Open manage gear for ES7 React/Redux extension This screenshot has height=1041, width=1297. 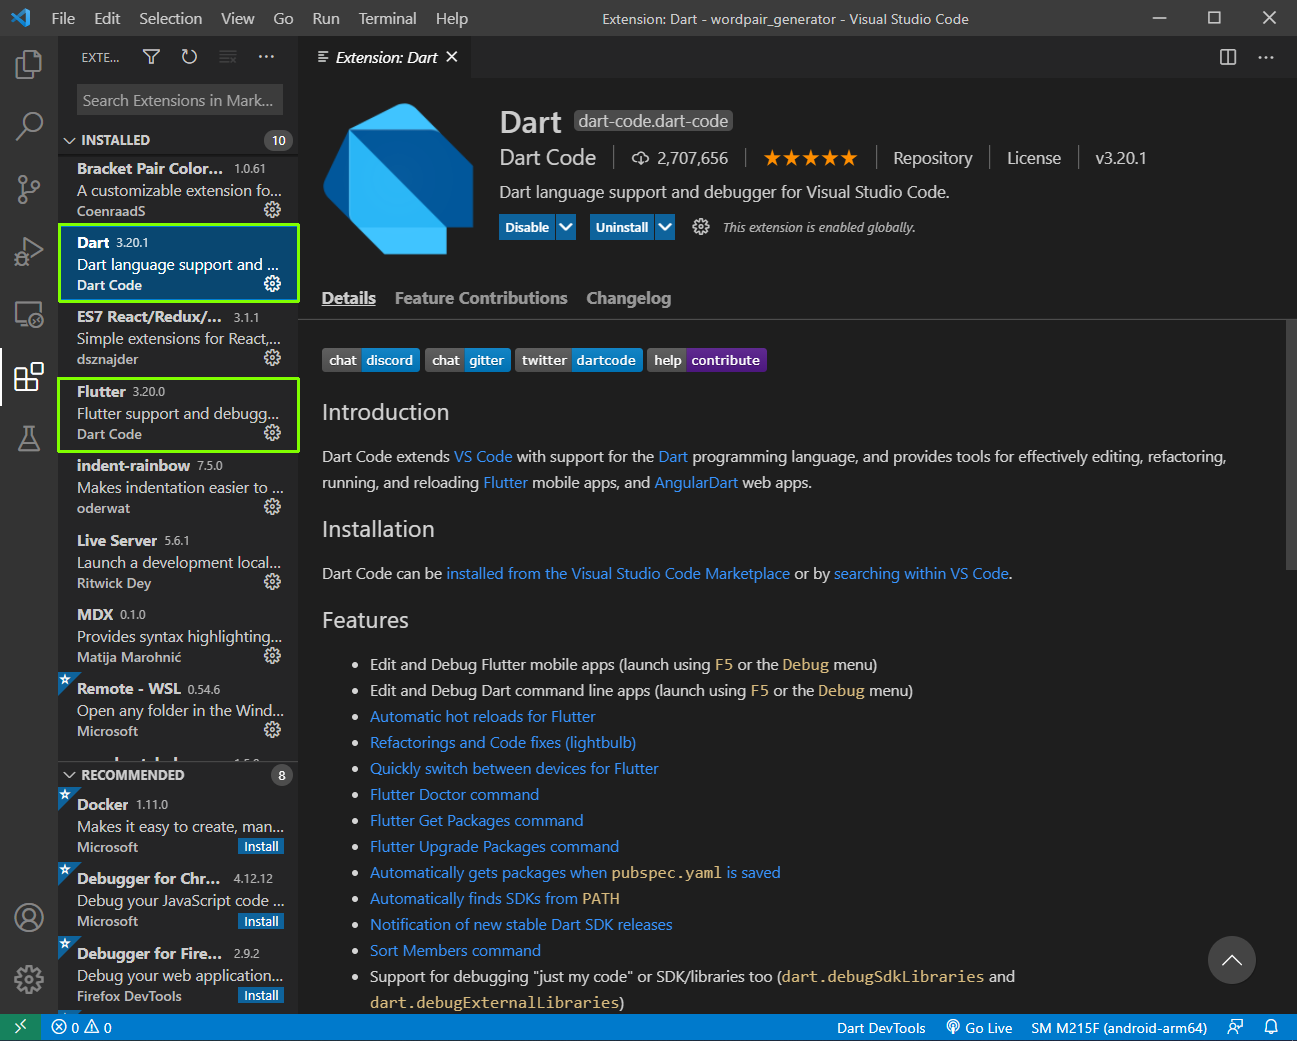[272, 358]
